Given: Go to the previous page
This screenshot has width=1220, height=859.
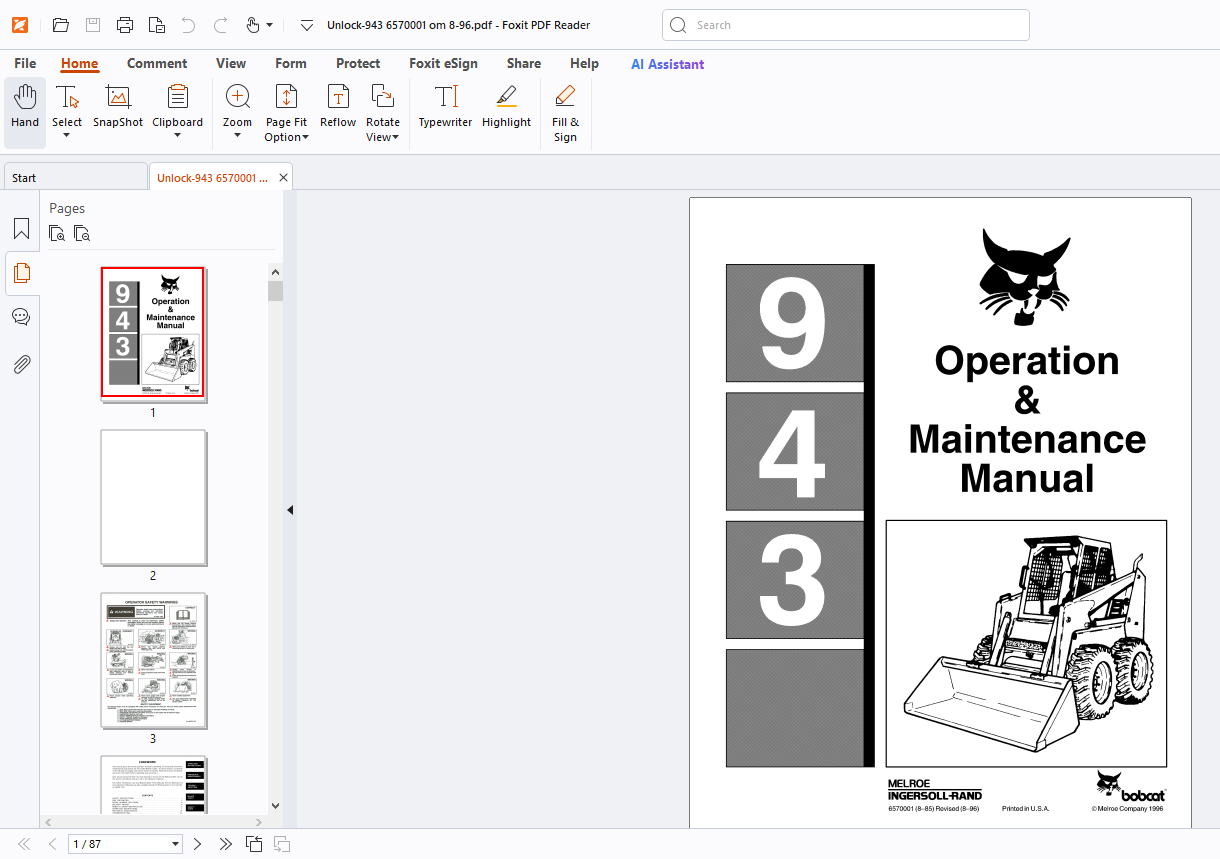Looking at the screenshot, I should [52, 844].
